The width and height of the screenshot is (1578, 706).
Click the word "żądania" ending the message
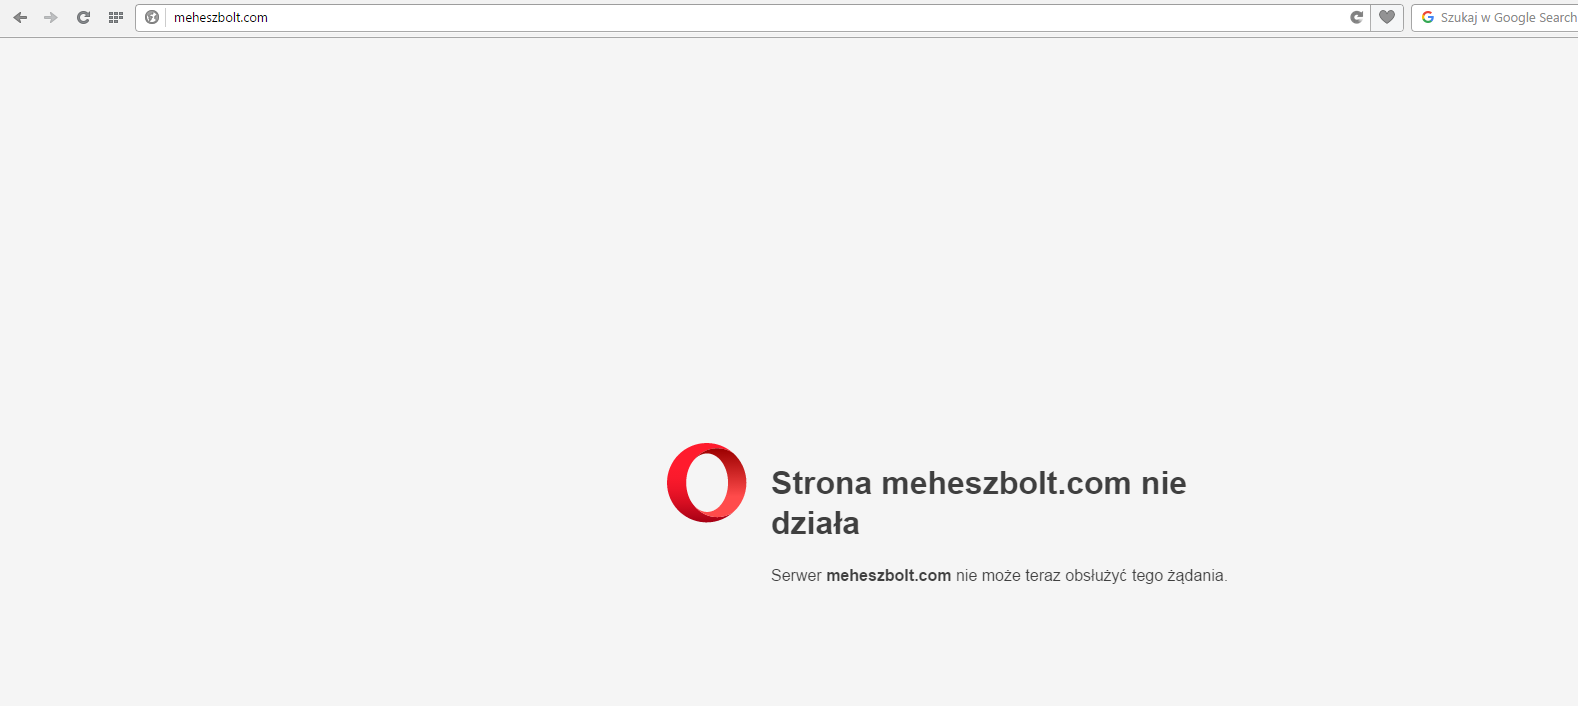(x=1195, y=576)
